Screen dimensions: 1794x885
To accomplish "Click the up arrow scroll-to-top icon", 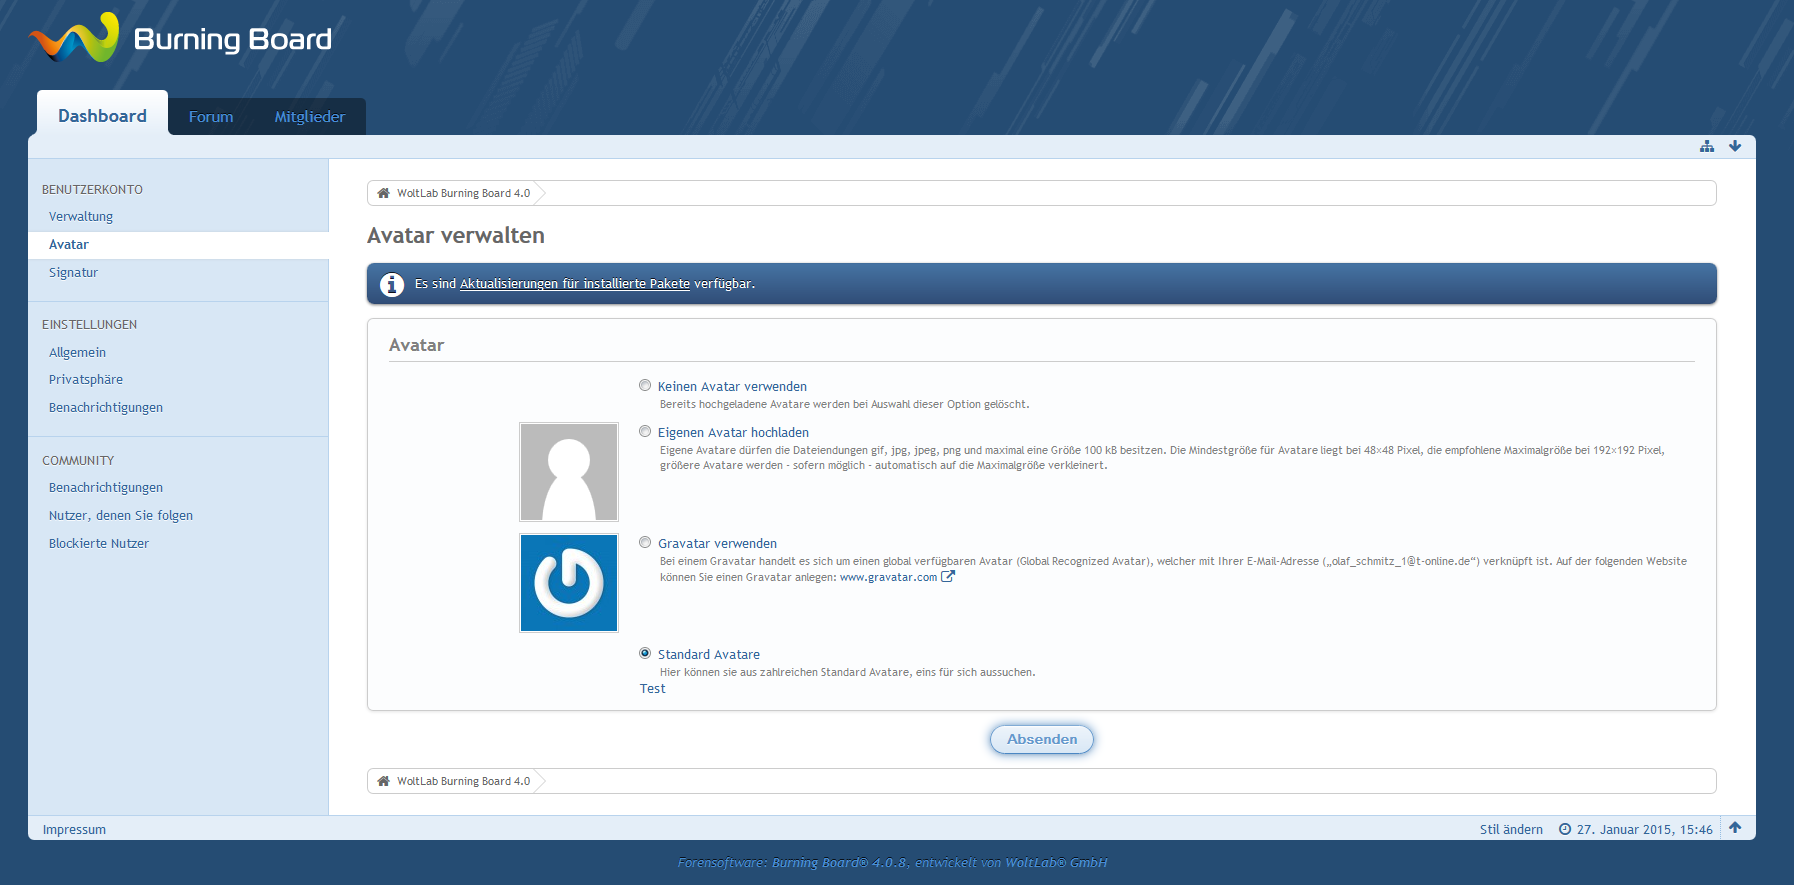I will 1735,828.
